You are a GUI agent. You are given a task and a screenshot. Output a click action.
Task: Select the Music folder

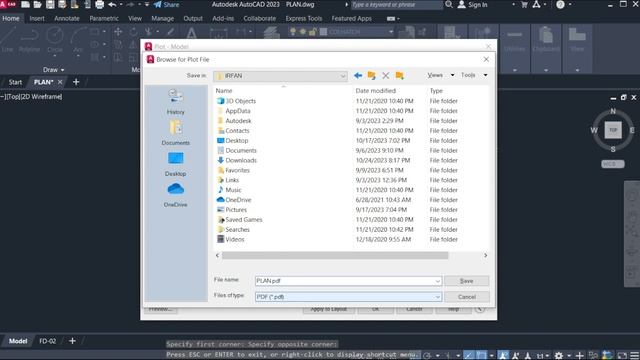[x=229, y=190]
